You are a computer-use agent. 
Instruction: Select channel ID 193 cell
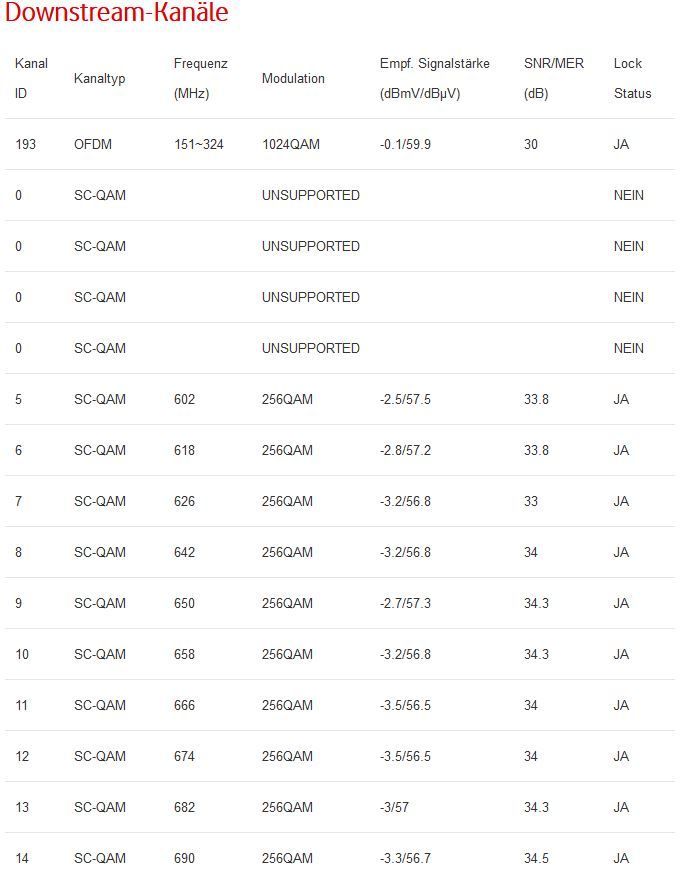point(26,144)
